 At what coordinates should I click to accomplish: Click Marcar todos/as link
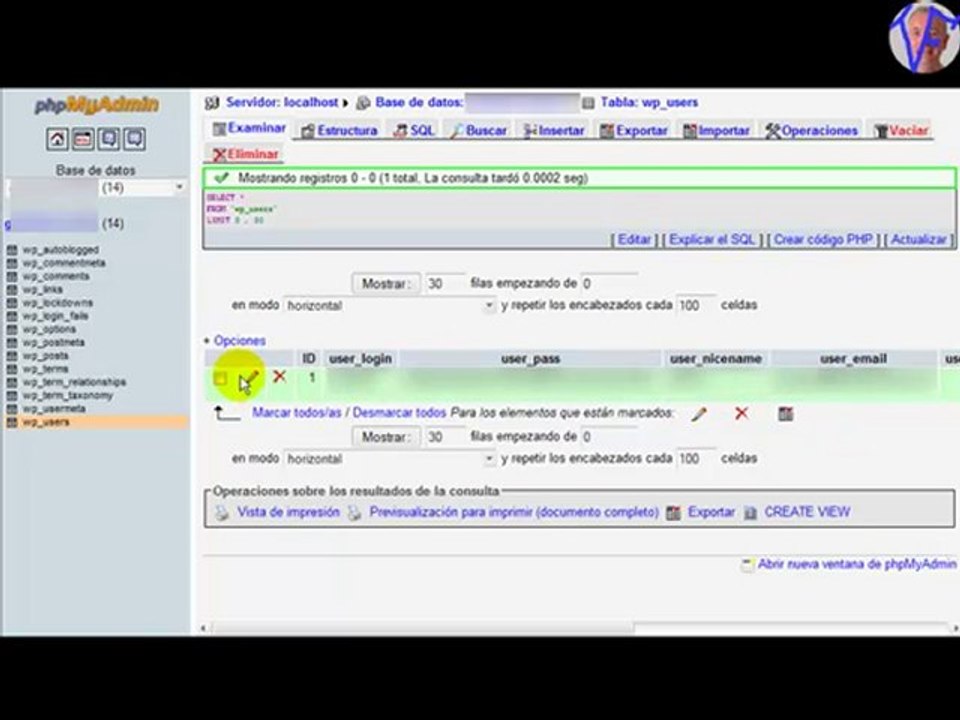(296, 413)
